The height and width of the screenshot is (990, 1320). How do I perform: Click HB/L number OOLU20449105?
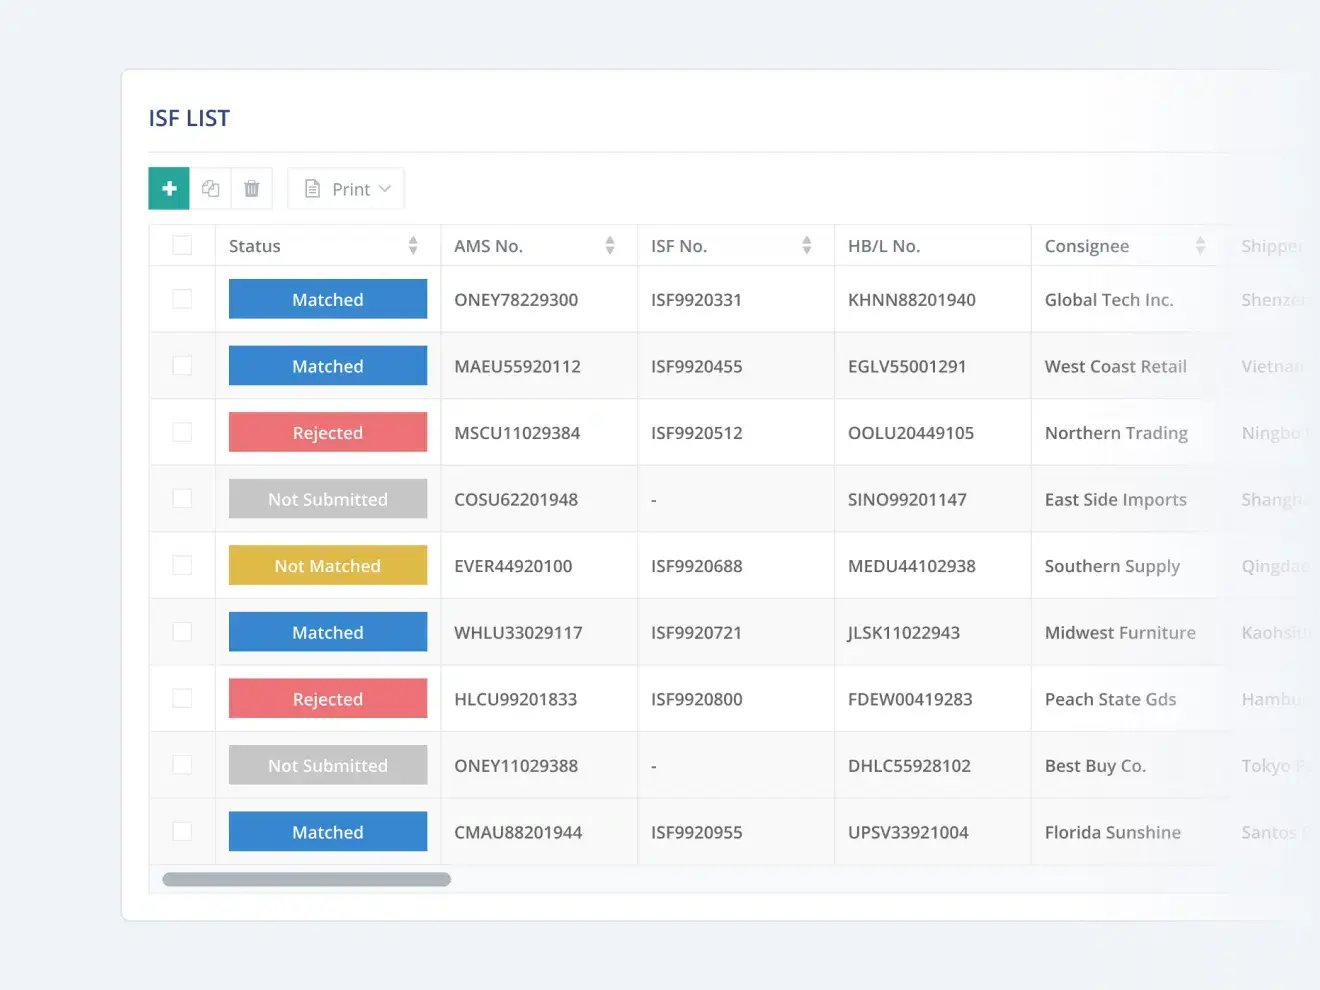(x=911, y=433)
